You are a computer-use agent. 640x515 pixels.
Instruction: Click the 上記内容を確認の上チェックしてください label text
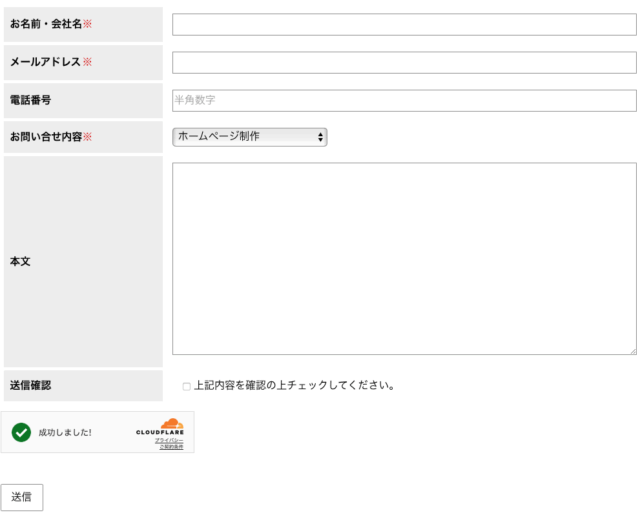(x=294, y=385)
